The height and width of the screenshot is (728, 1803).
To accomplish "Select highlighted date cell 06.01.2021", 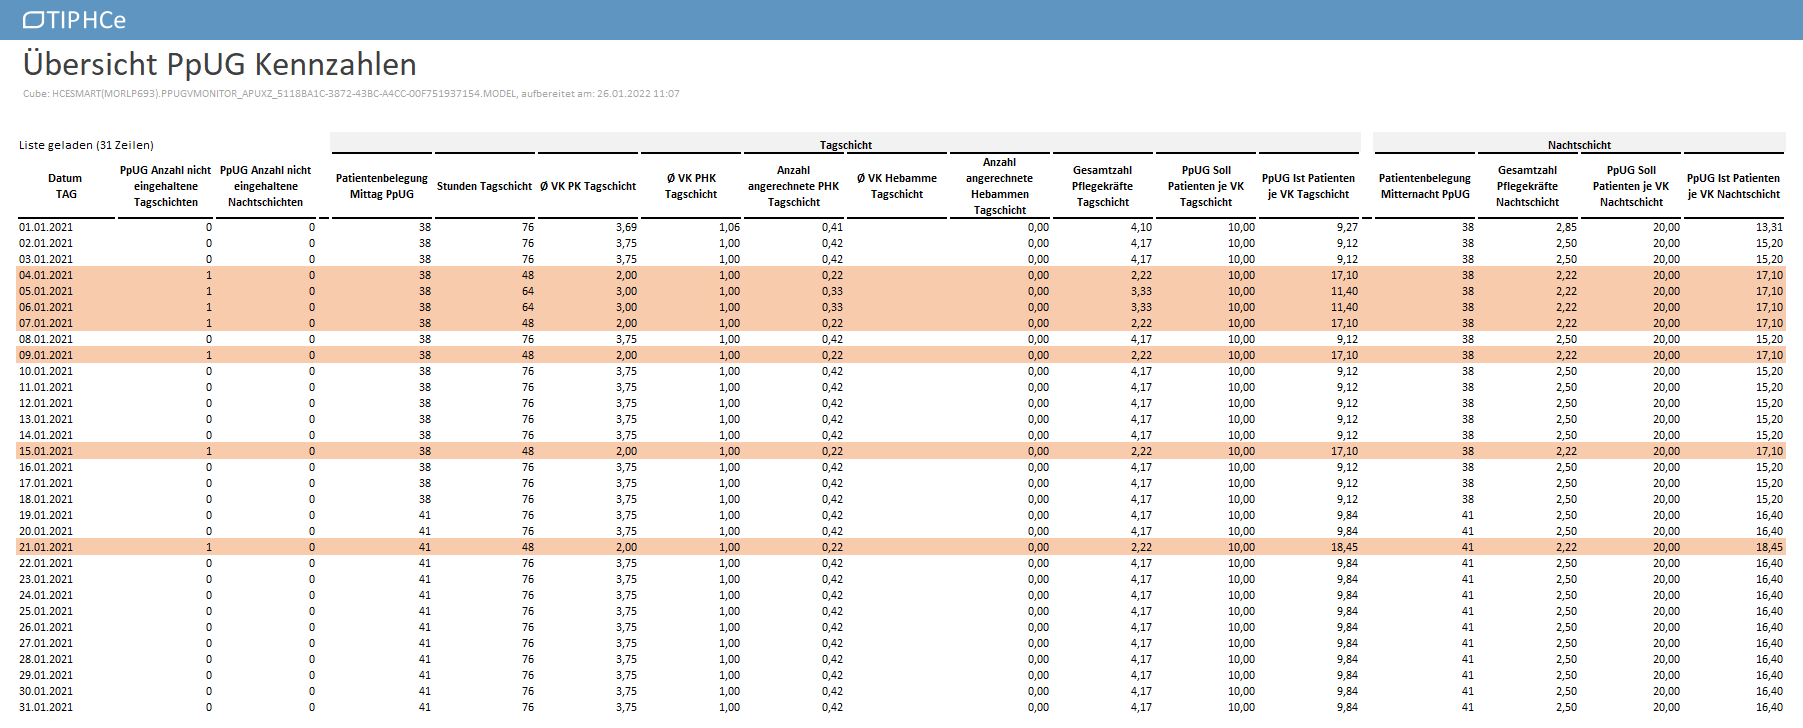I will pos(46,307).
